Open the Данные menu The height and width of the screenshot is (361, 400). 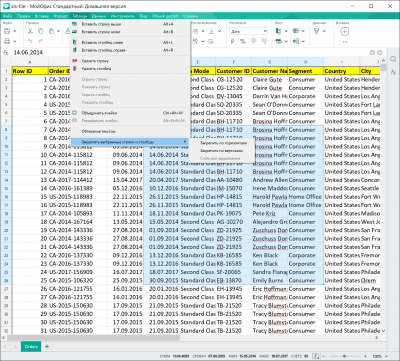(x=99, y=16)
